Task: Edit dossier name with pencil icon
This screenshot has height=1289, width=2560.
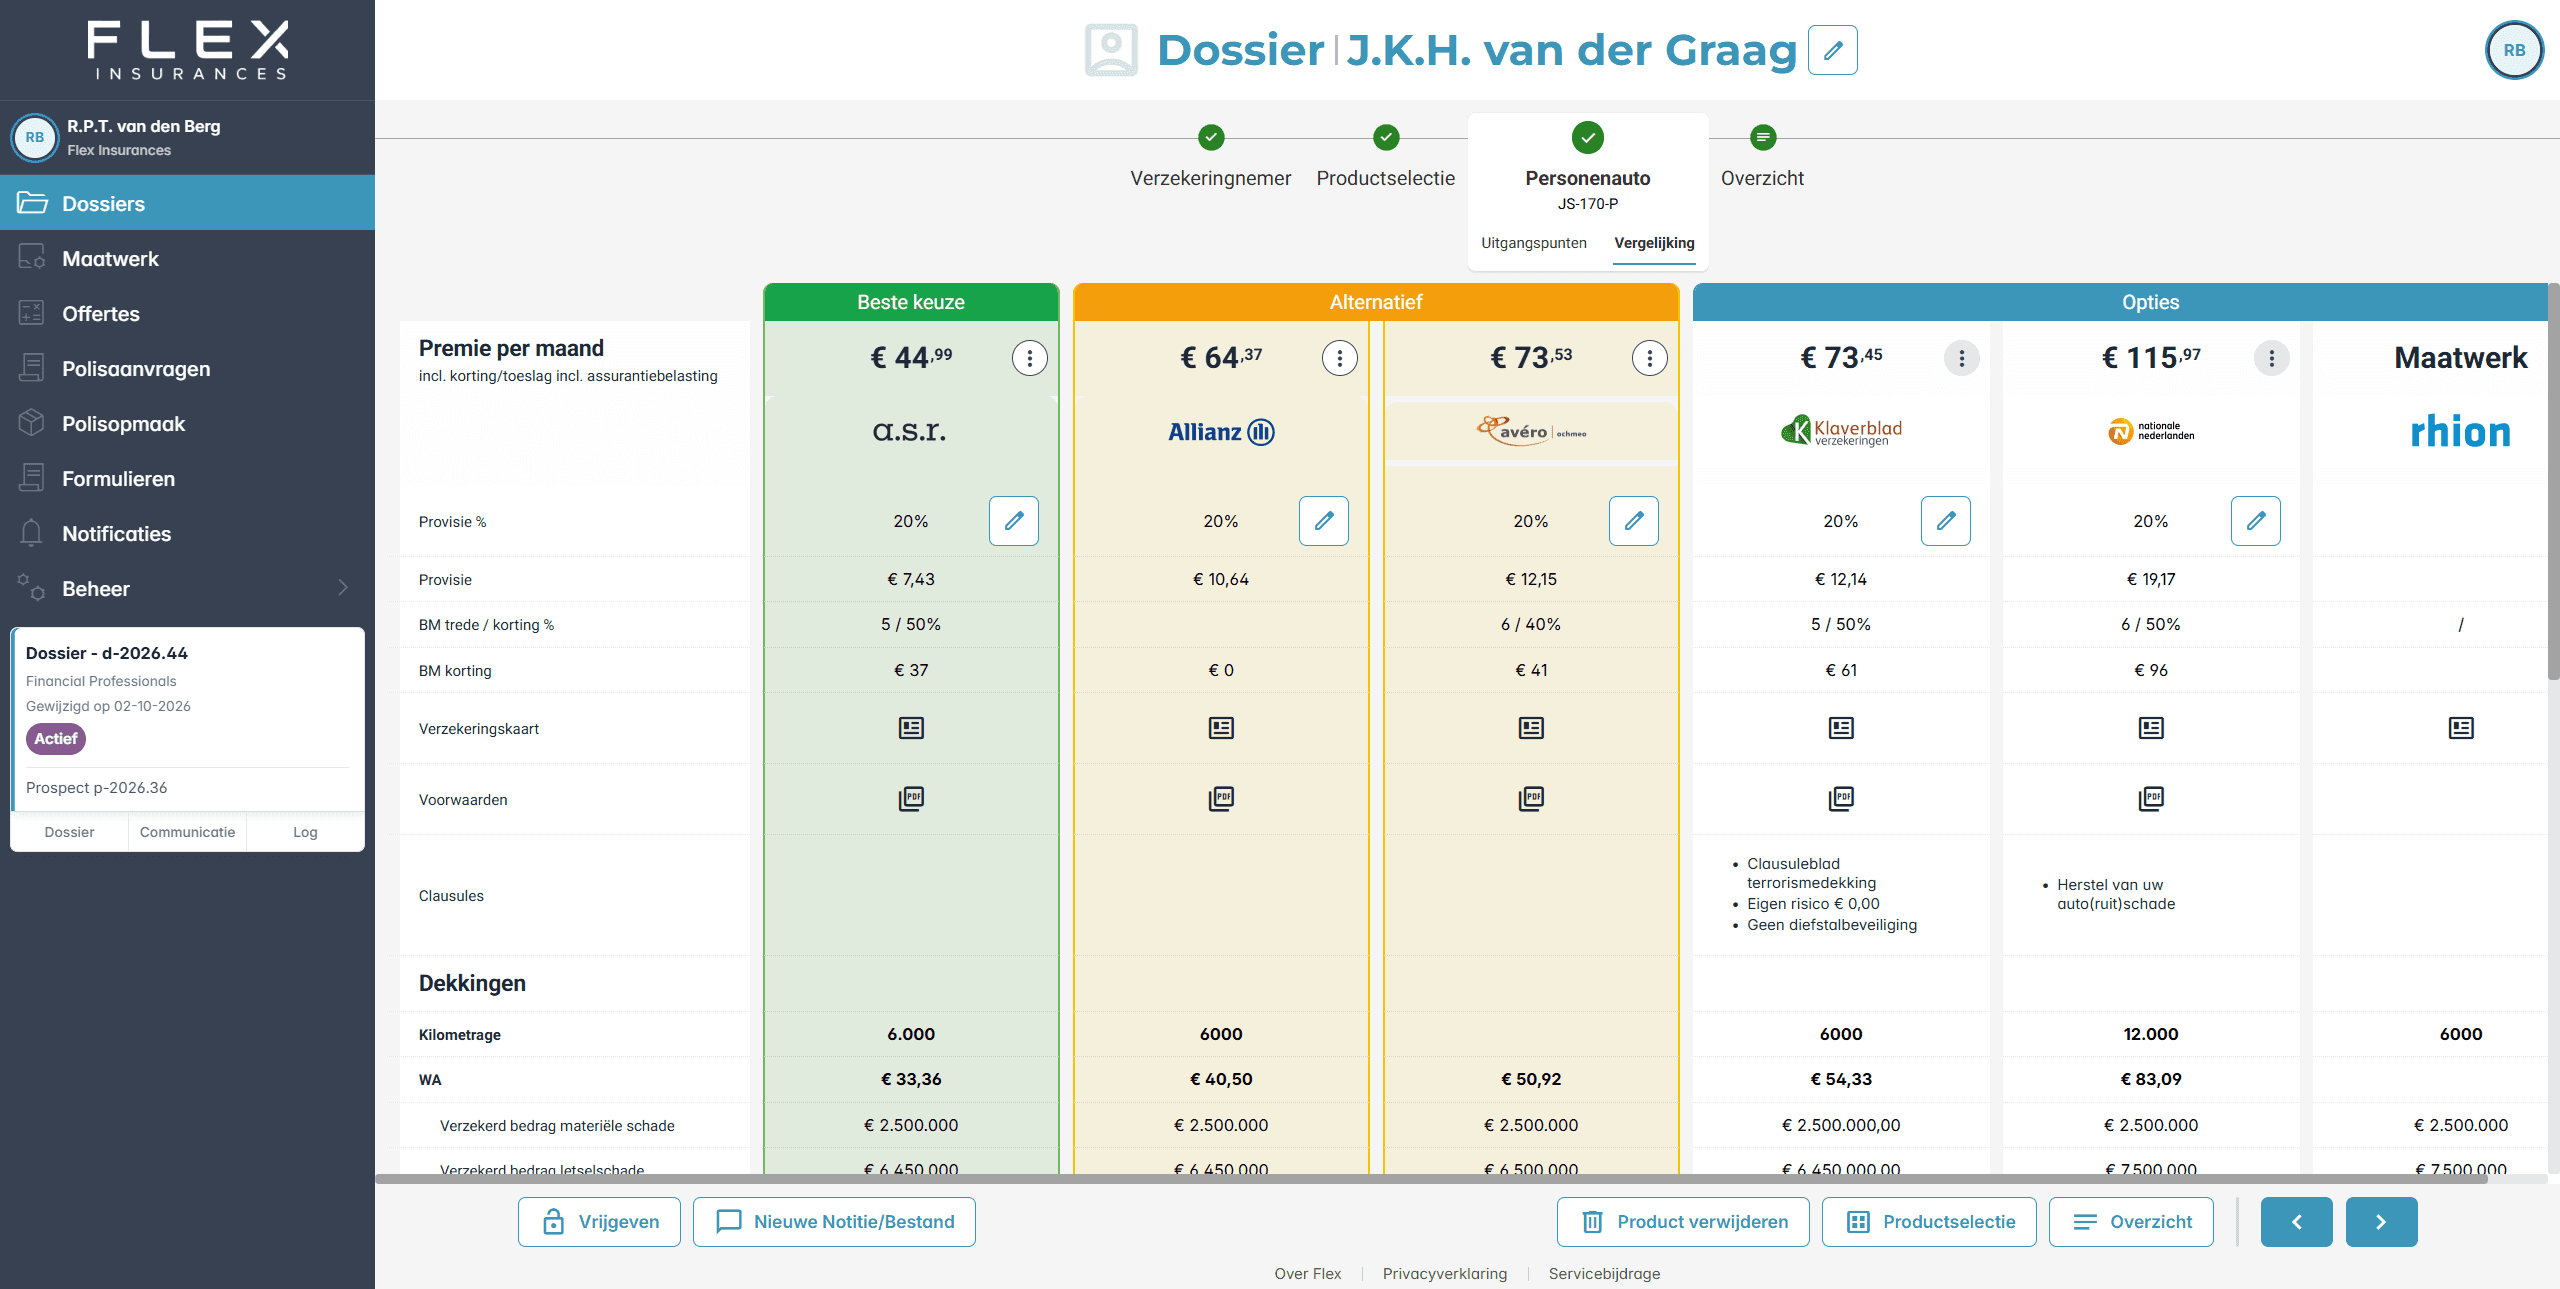Action: 1832,50
